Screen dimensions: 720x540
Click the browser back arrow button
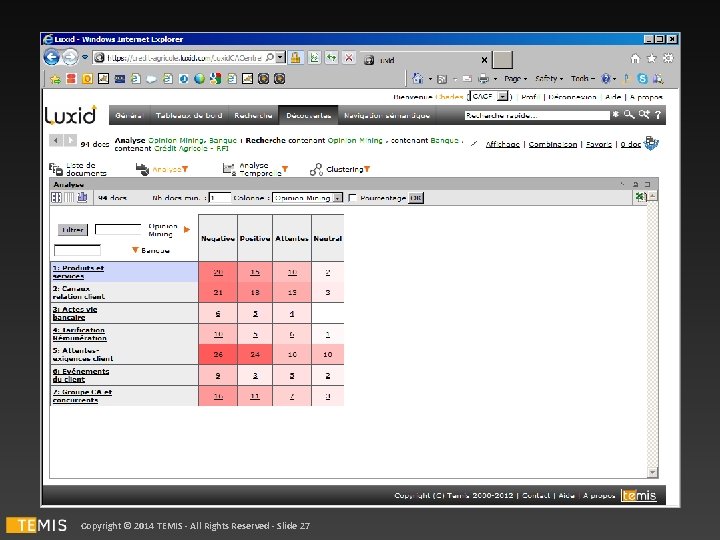point(52,58)
